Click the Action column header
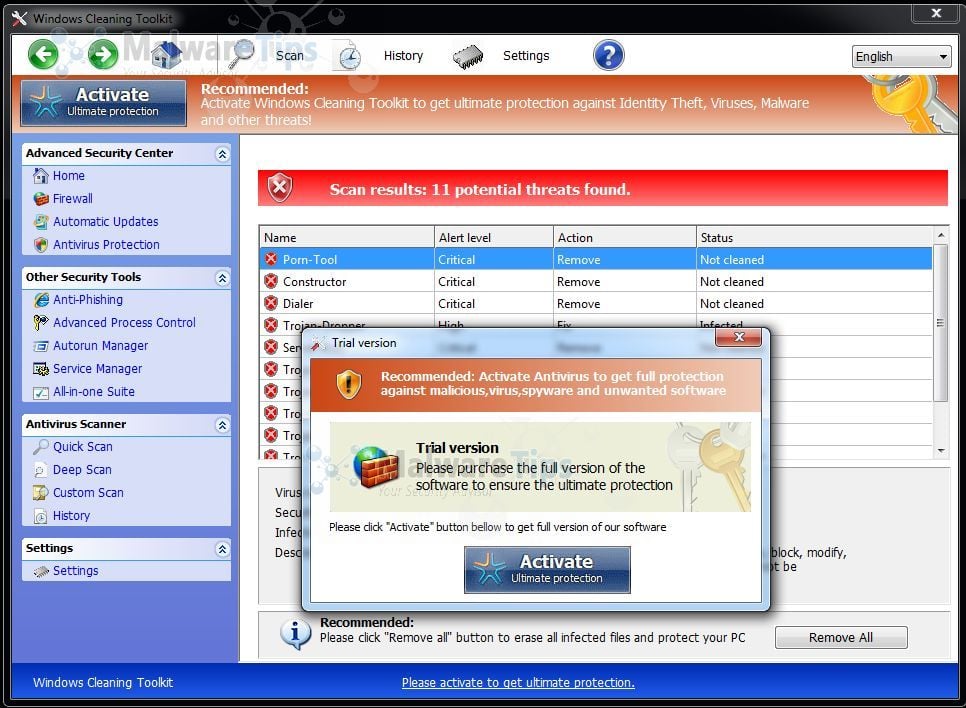Image resolution: width=966 pixels, height=708 pixels. 625,237
